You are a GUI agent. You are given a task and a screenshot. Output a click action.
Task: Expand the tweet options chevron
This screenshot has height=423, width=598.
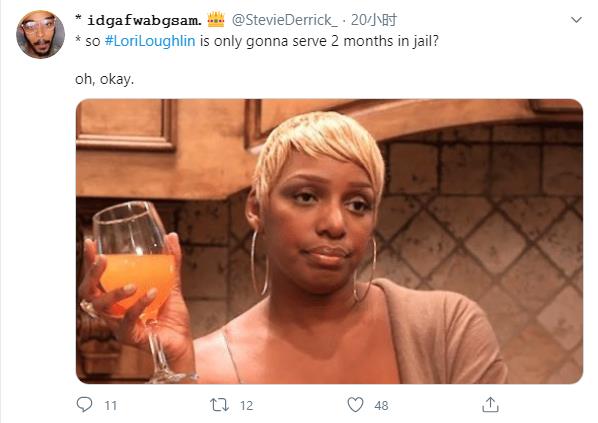(576, 19)
